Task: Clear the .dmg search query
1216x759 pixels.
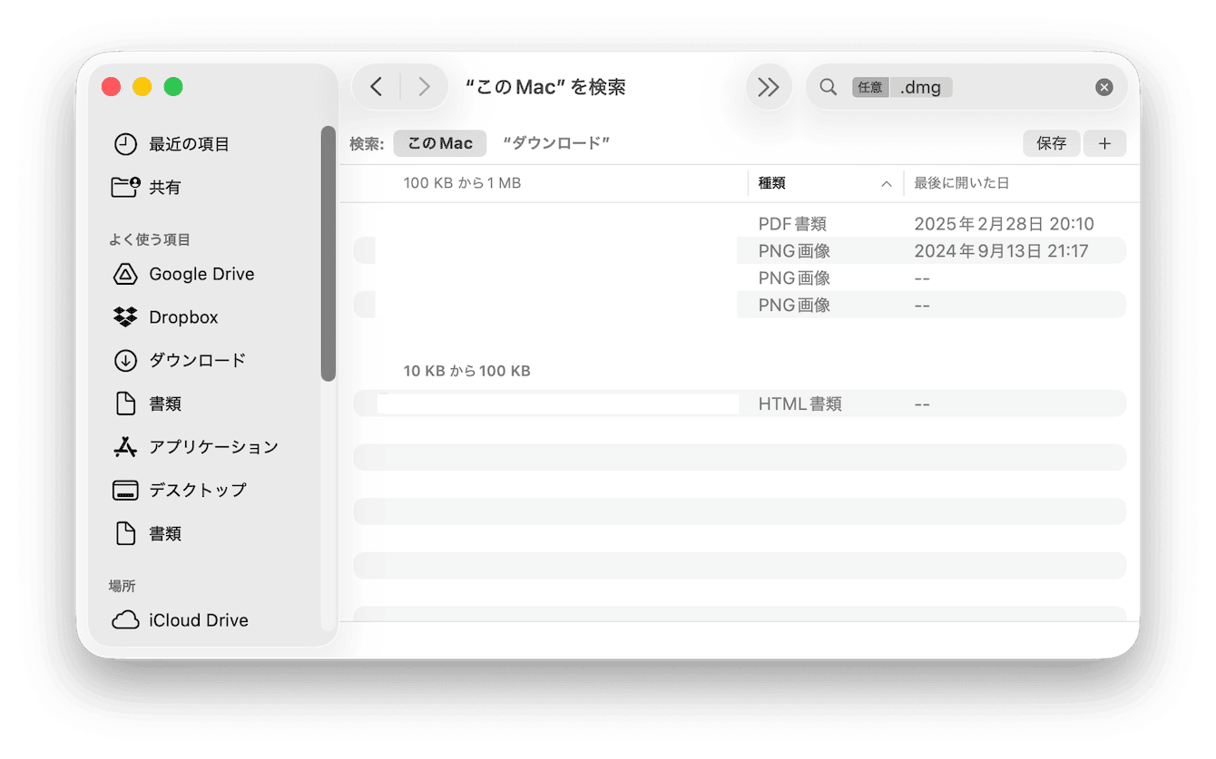Action: tap(1104, 87)
